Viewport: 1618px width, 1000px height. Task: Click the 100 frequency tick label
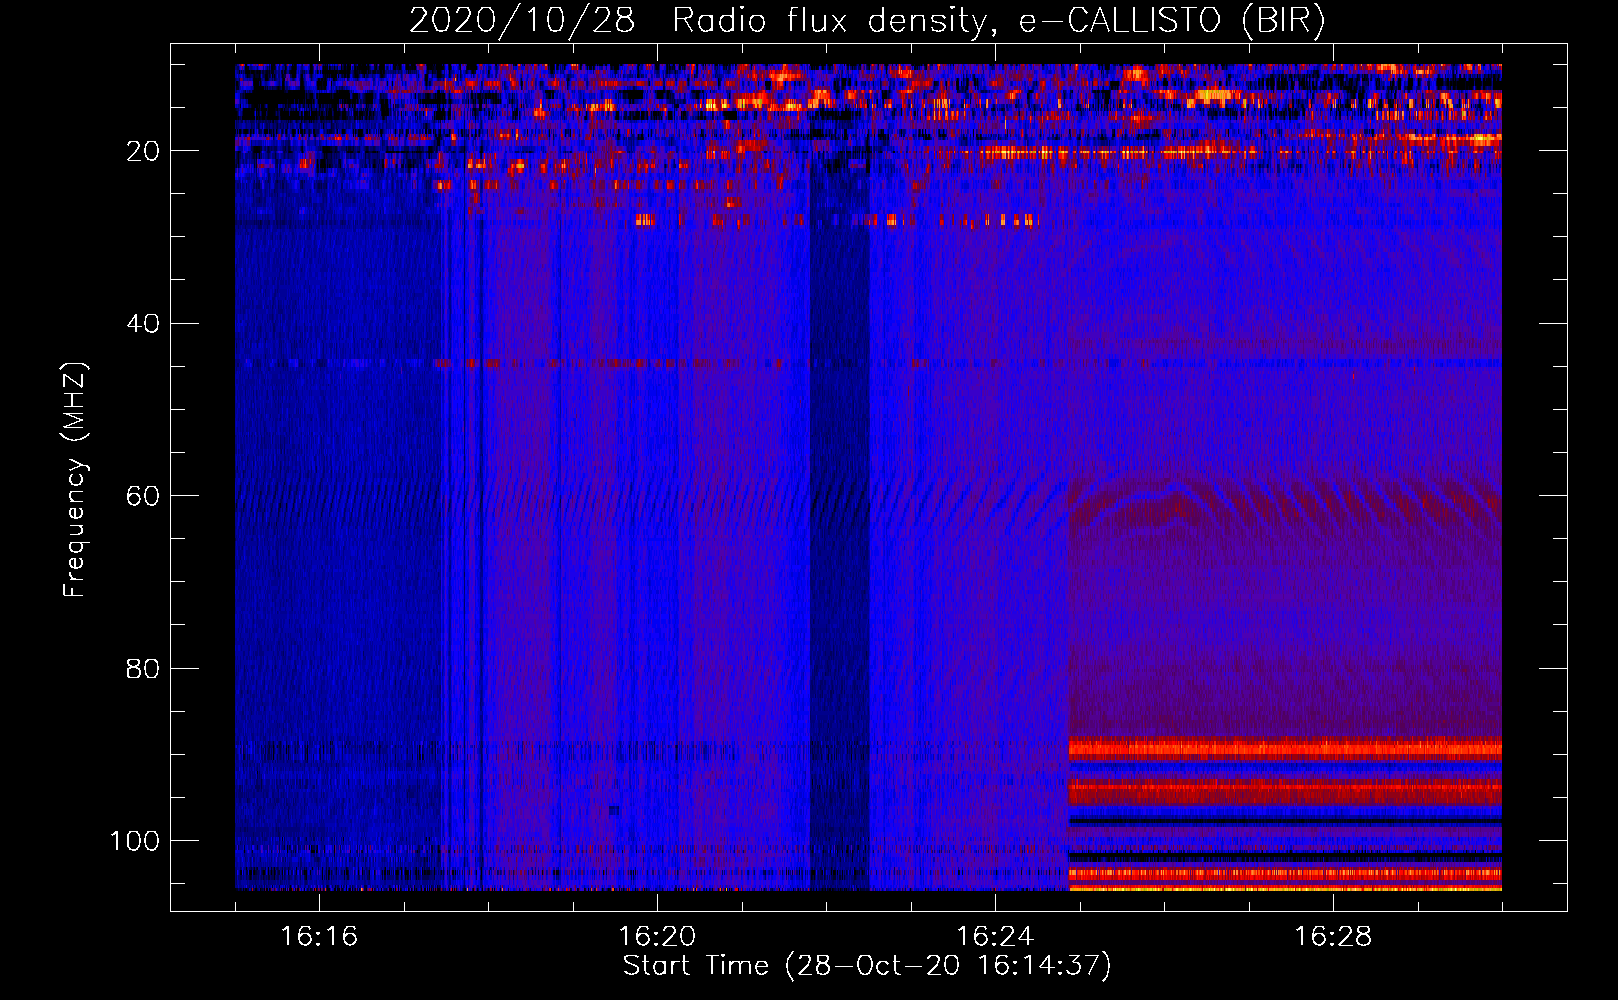tap(135, 841)
